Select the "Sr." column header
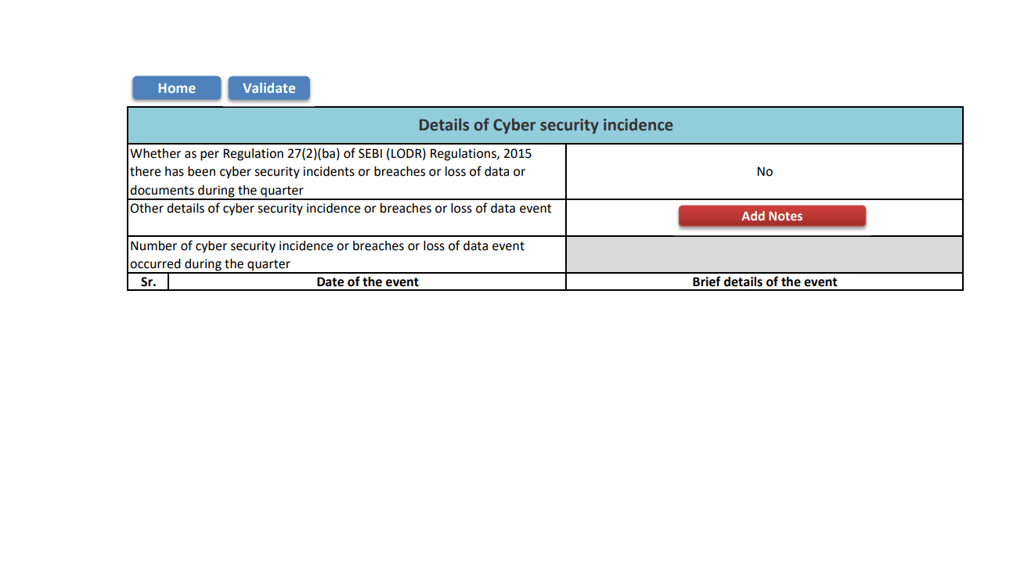1024x588 pixels. 148,282
